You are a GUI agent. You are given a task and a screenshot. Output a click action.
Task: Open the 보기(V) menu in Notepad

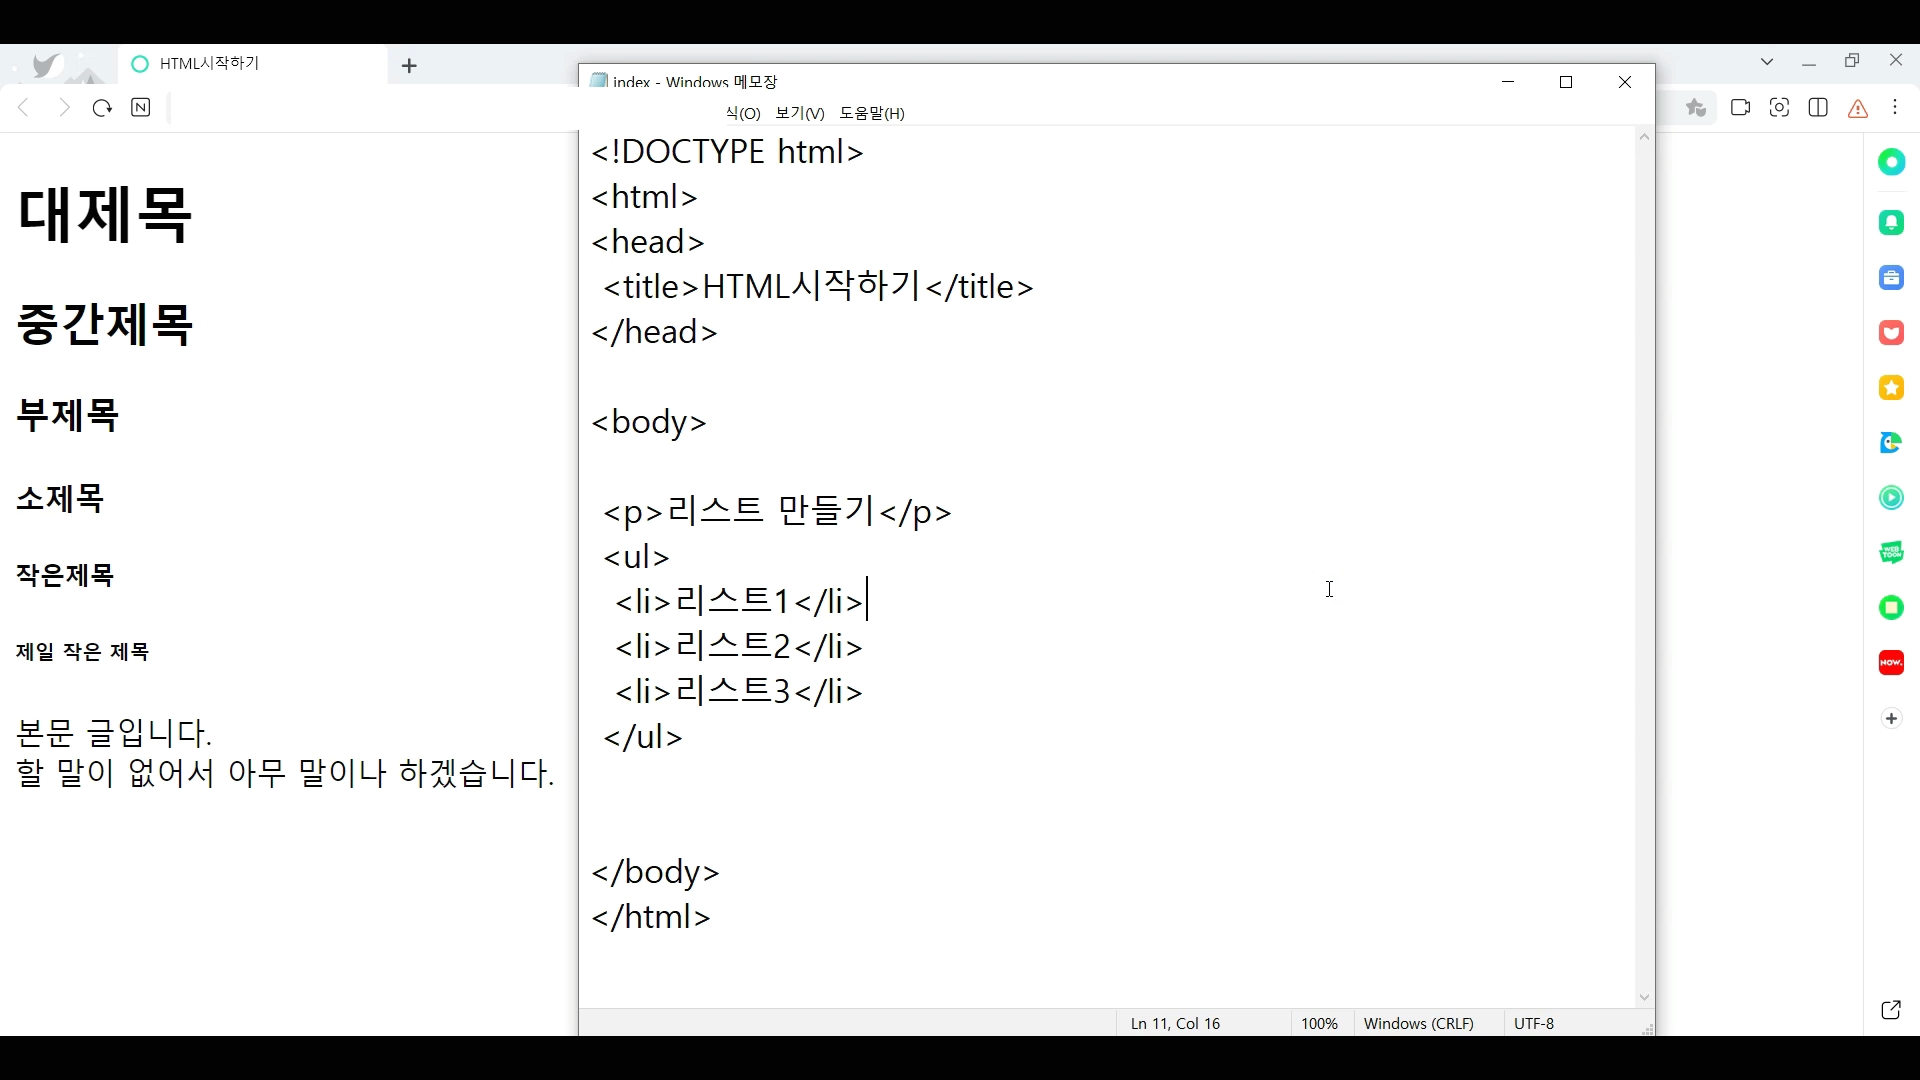[x=800, y=113]
